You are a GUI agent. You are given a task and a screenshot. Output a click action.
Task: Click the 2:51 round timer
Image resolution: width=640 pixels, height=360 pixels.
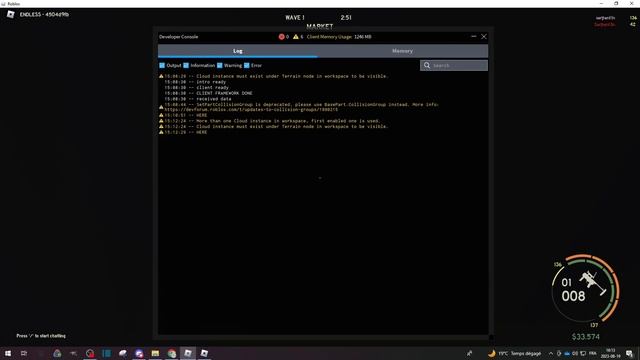click(x=346, y=18)
